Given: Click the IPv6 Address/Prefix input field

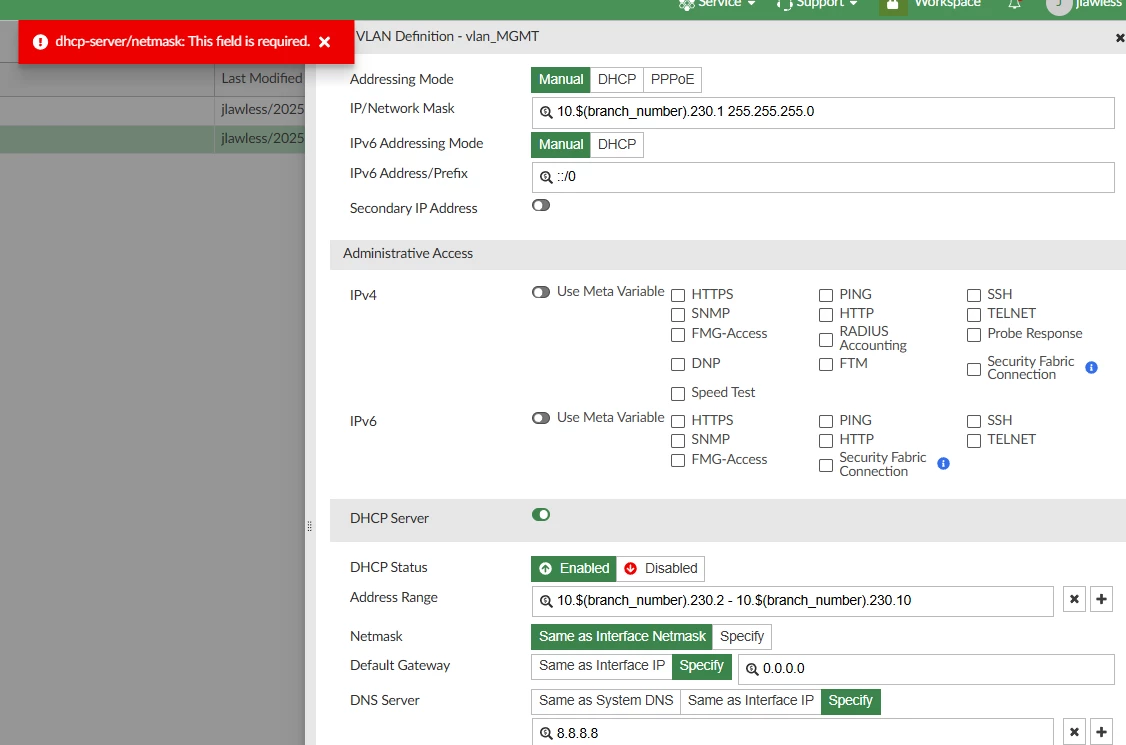Looking at the screenshot, I should point(823,177).
